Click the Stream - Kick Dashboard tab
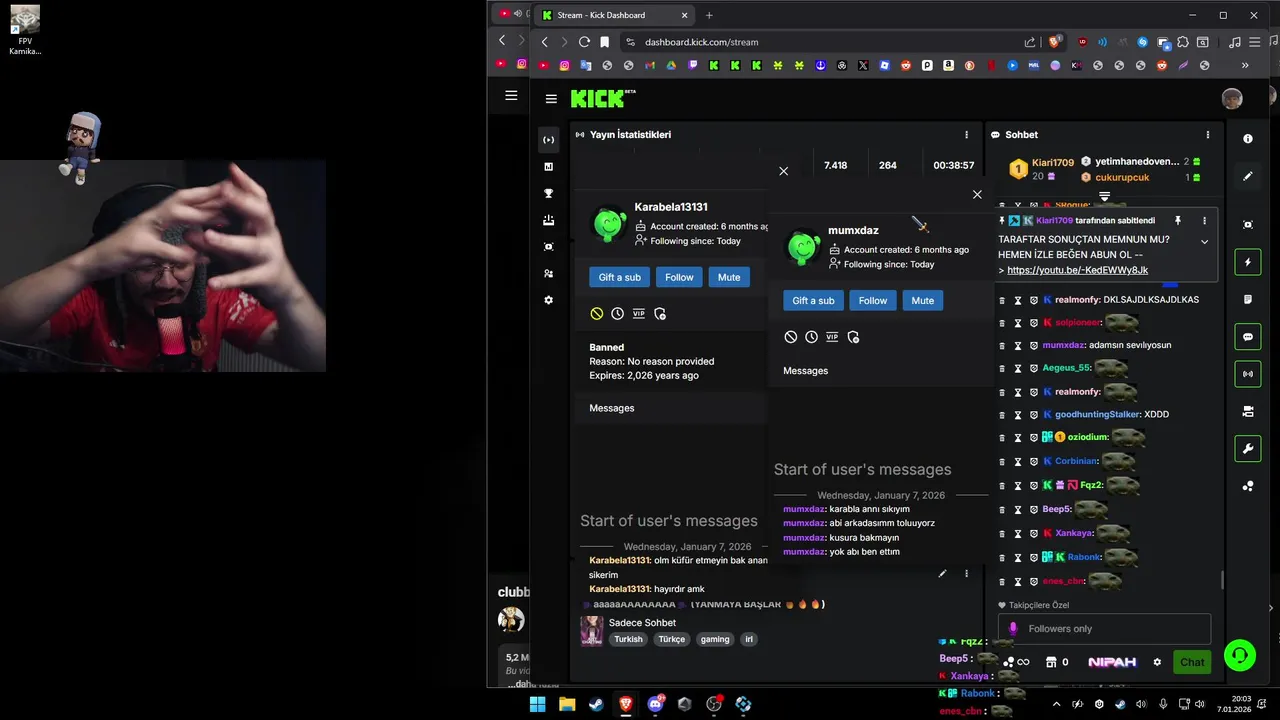 [615, 15]
